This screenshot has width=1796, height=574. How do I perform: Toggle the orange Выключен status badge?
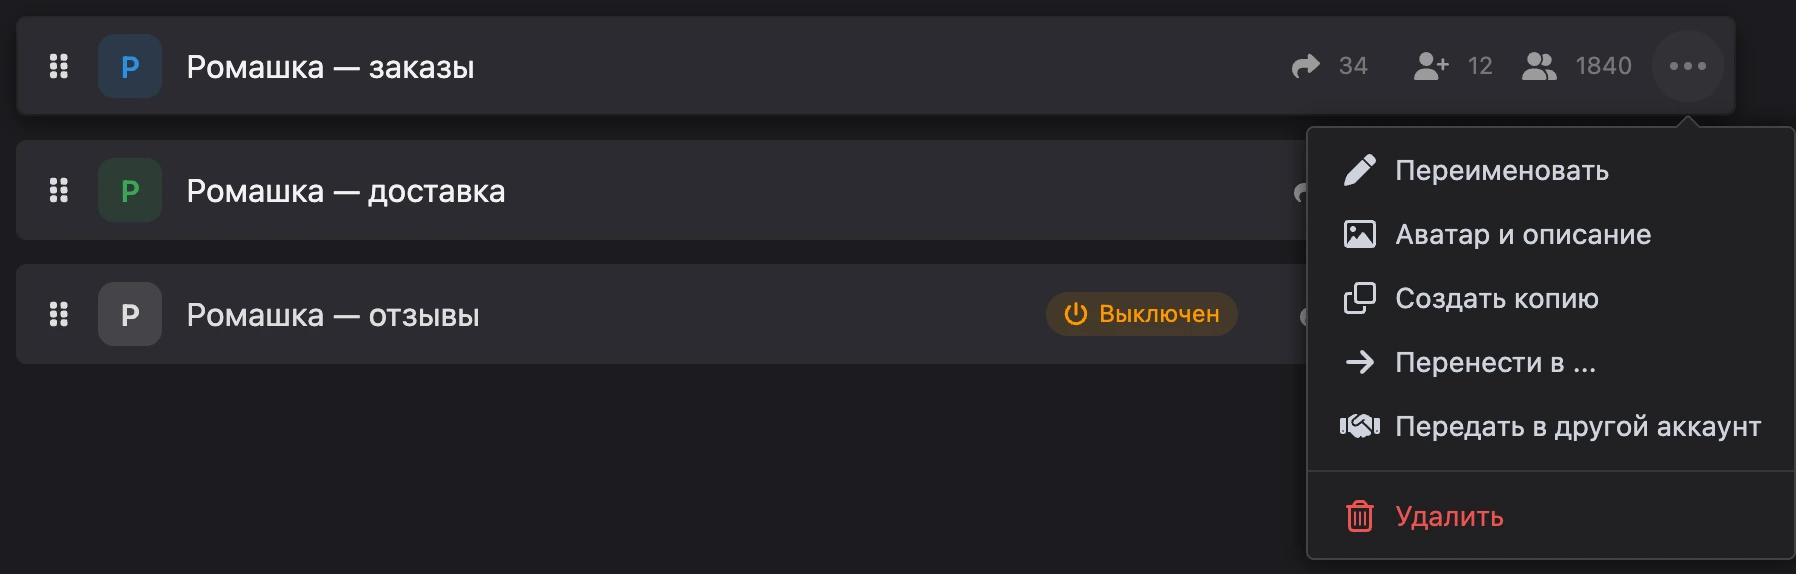coord(1142,314)
